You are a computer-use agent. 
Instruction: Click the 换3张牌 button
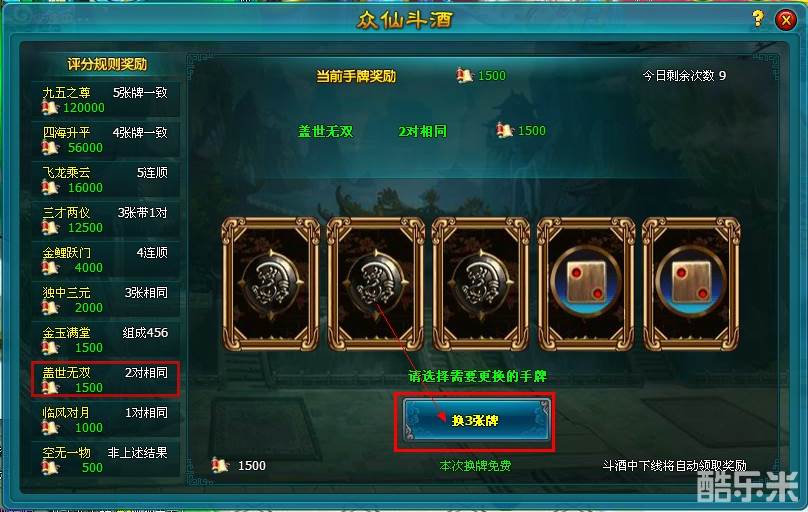(475, 421)
